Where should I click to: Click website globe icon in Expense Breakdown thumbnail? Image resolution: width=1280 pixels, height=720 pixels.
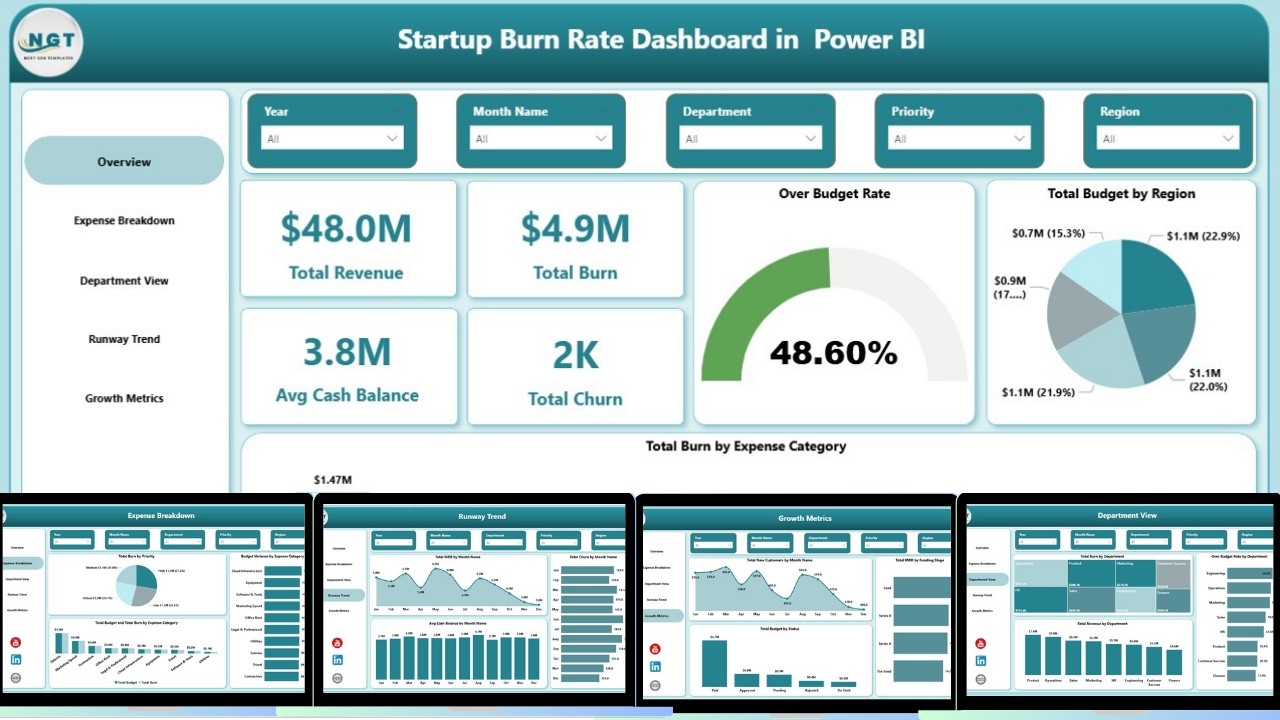click(16, 678)
